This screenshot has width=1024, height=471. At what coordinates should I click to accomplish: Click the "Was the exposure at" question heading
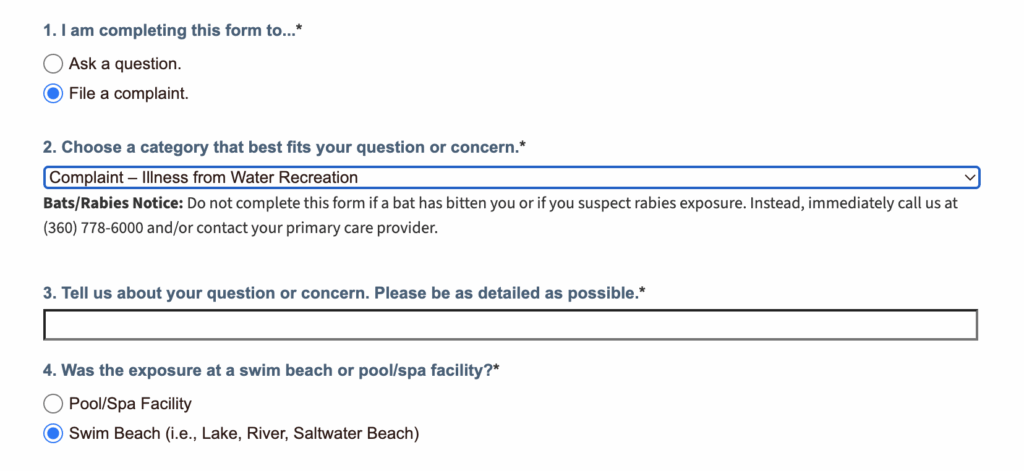[270, 370]
